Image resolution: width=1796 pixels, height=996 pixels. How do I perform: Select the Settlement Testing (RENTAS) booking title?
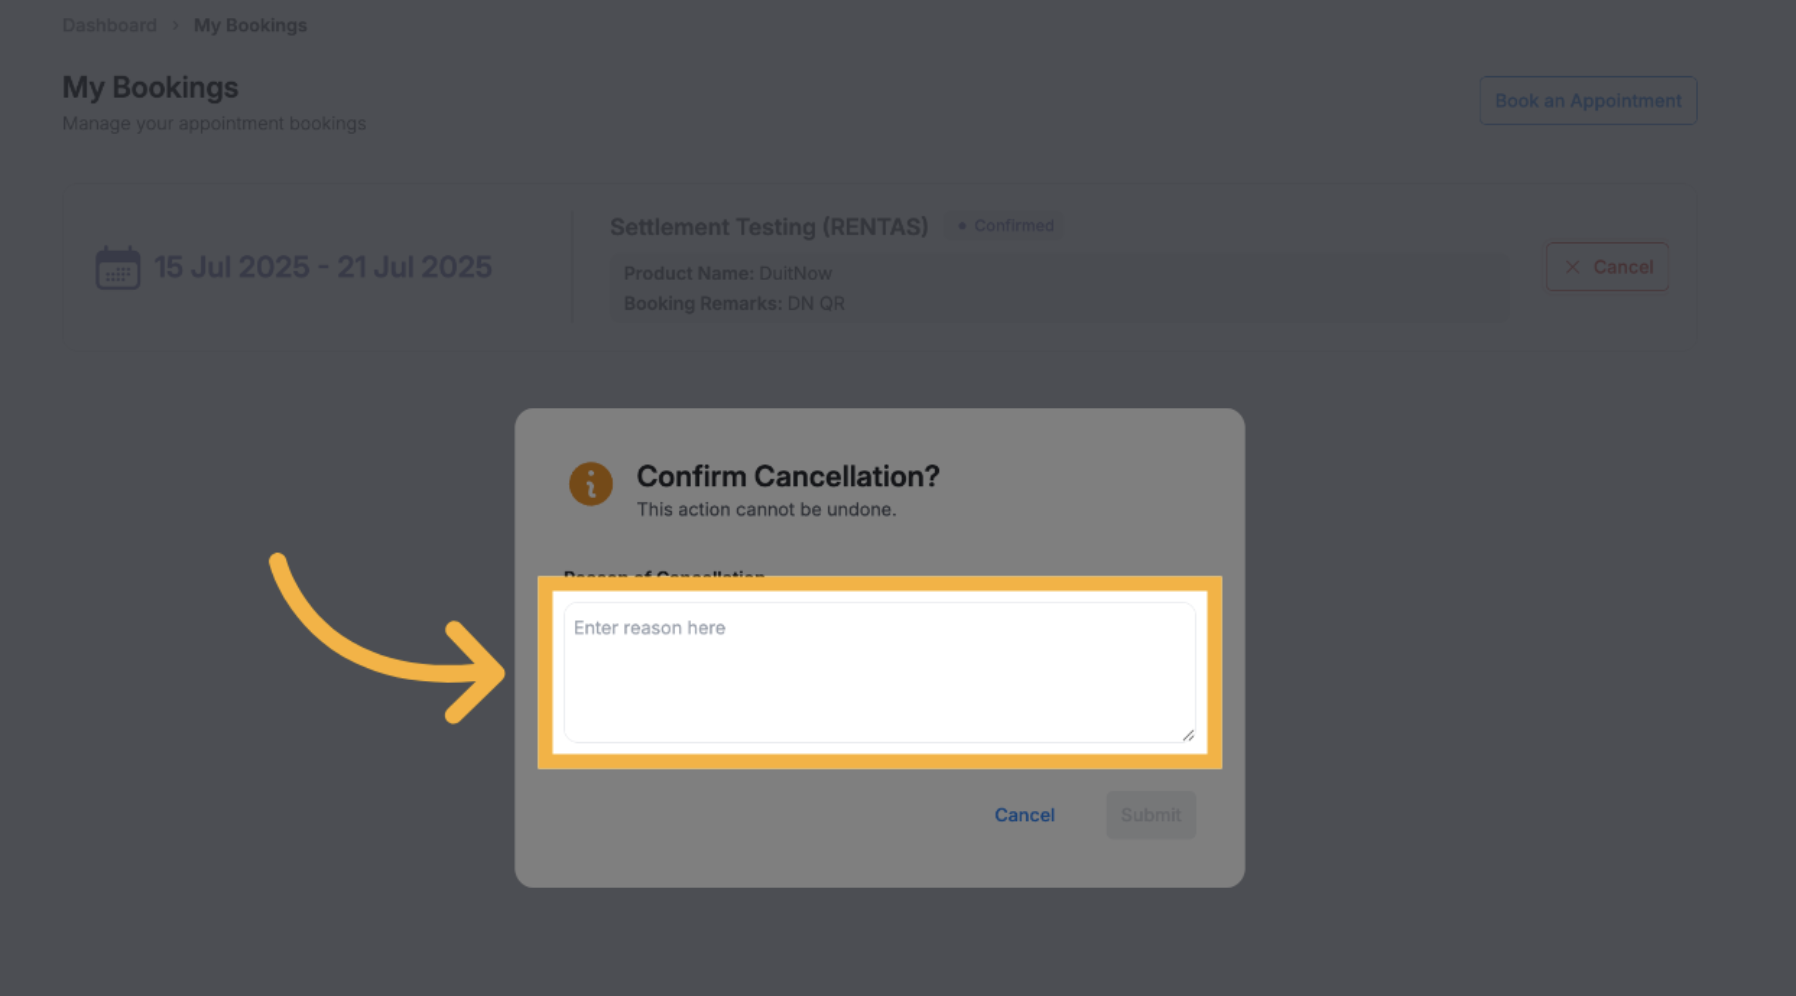pyautogui.click(x=769, y=227)
